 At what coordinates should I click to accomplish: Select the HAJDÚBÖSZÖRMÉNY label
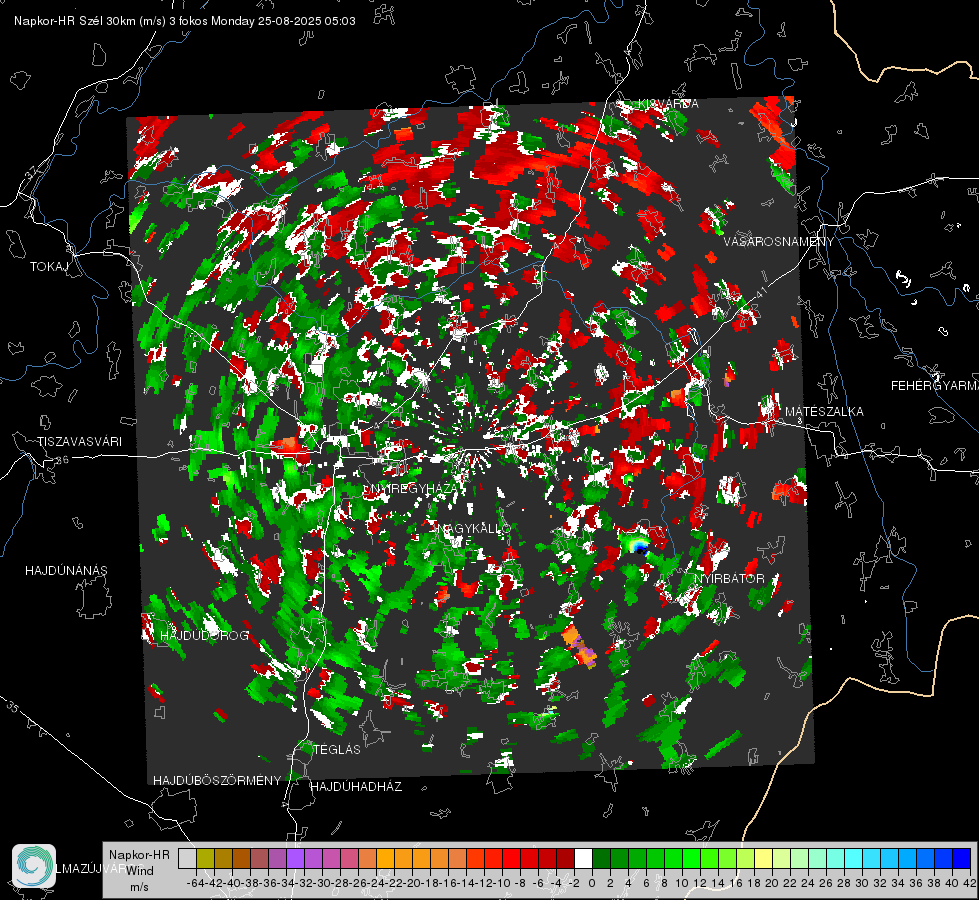coord(217,781)
